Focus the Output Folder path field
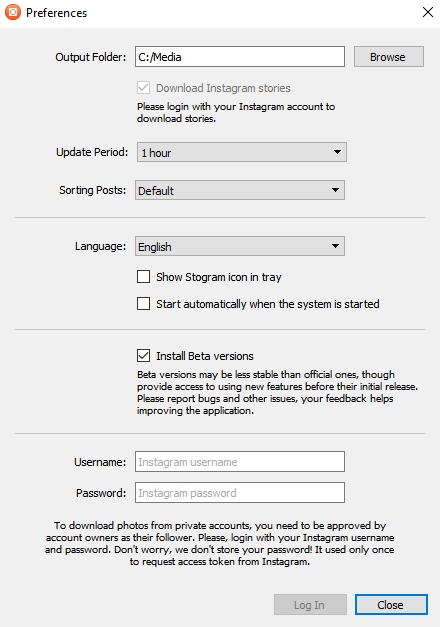This screenshot has width=440, height=627. point(240,56)
